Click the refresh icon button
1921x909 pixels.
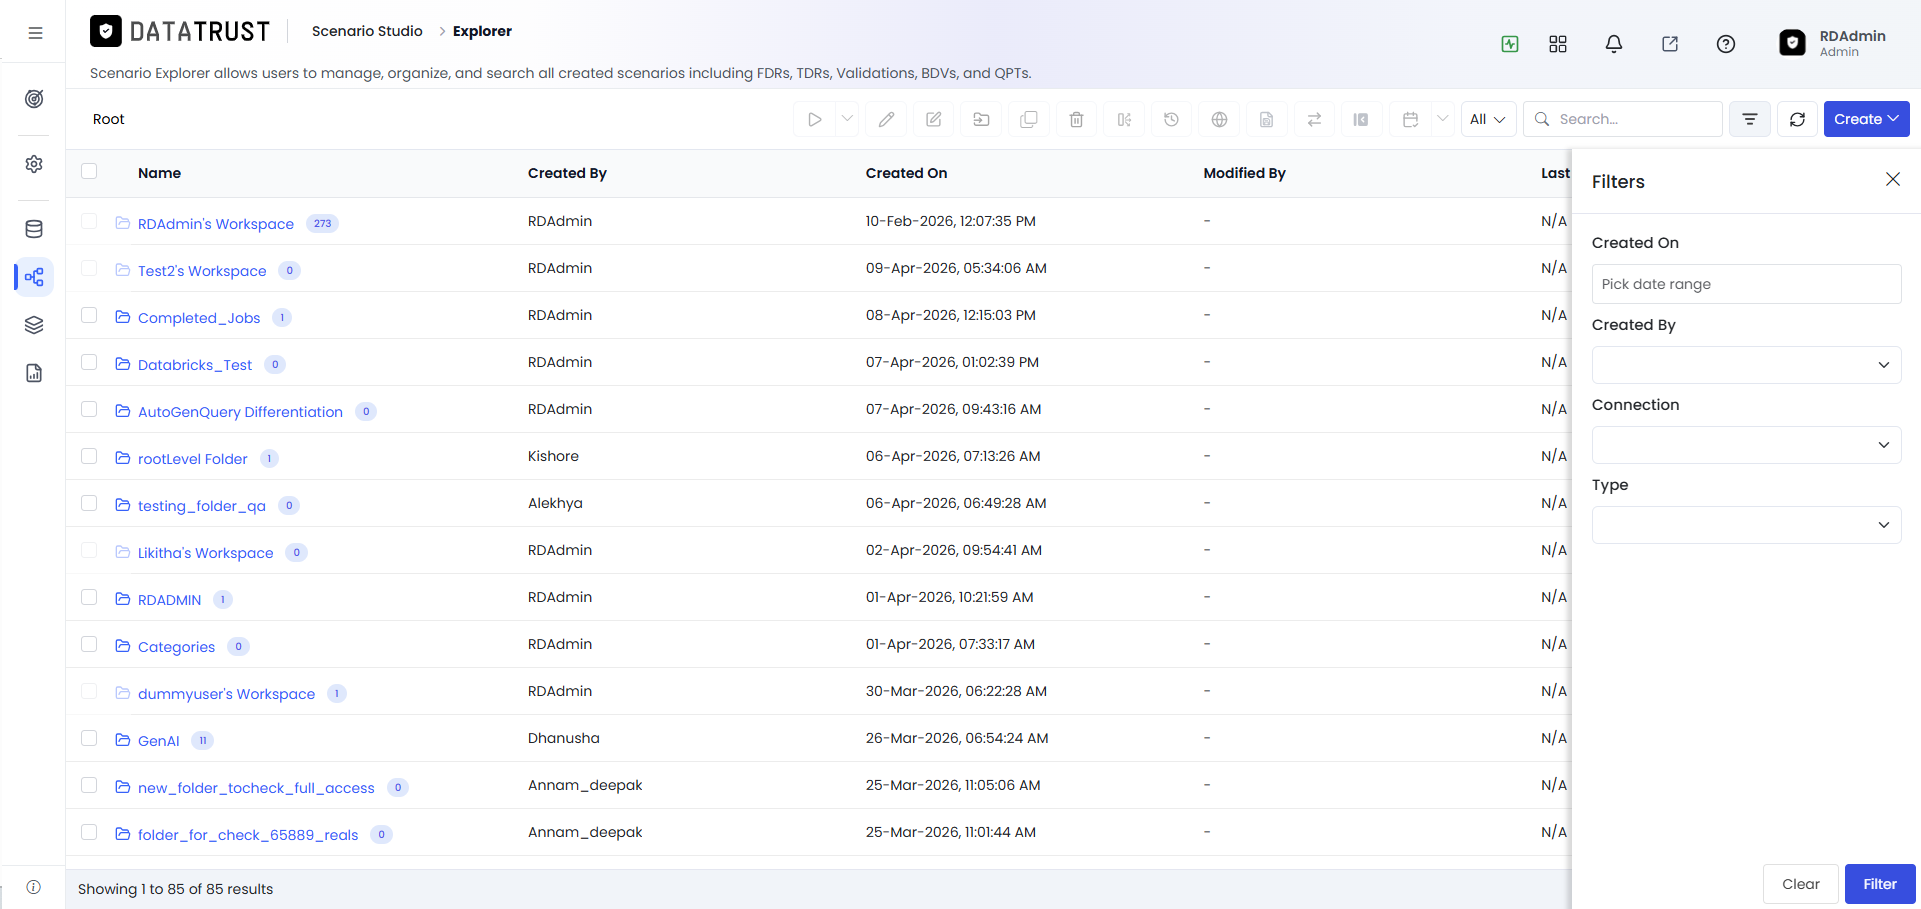coord(1797,119)
